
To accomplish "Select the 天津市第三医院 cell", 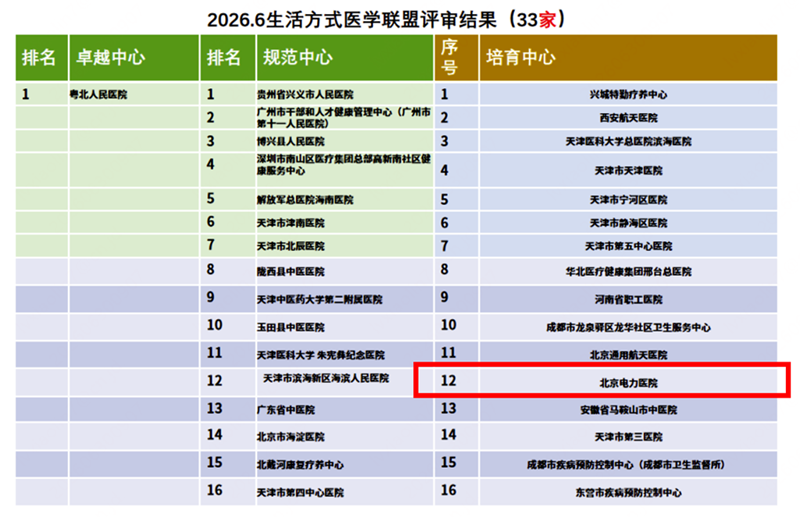I will tap(628, 437).
